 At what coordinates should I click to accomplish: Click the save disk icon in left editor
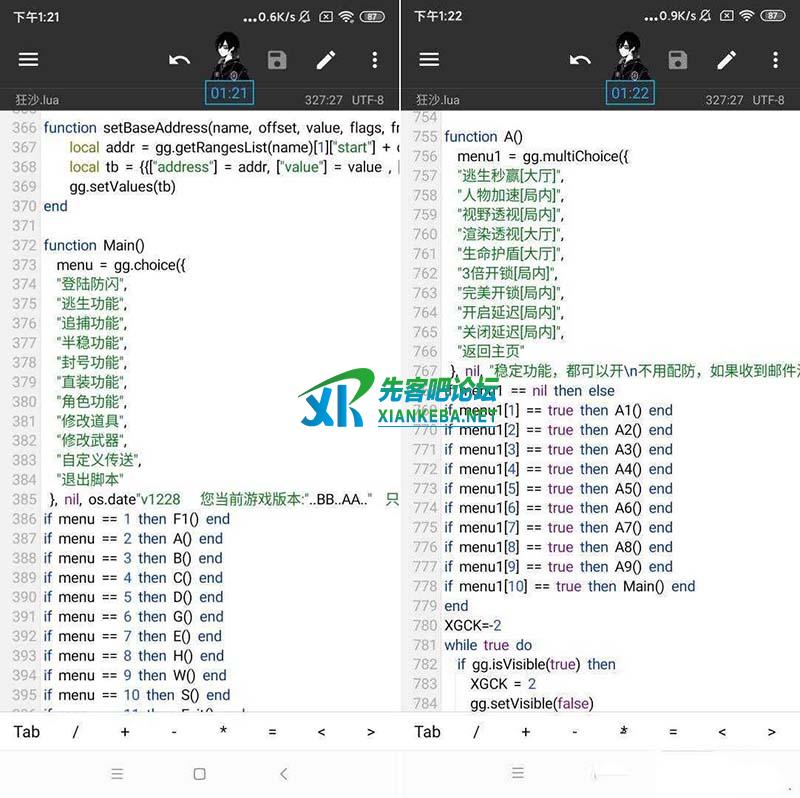(277, 60)
